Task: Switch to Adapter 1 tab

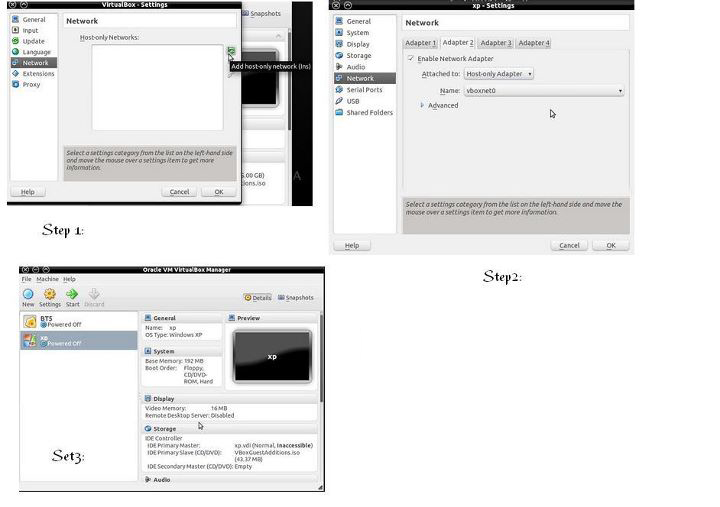Action: (420, 43)
